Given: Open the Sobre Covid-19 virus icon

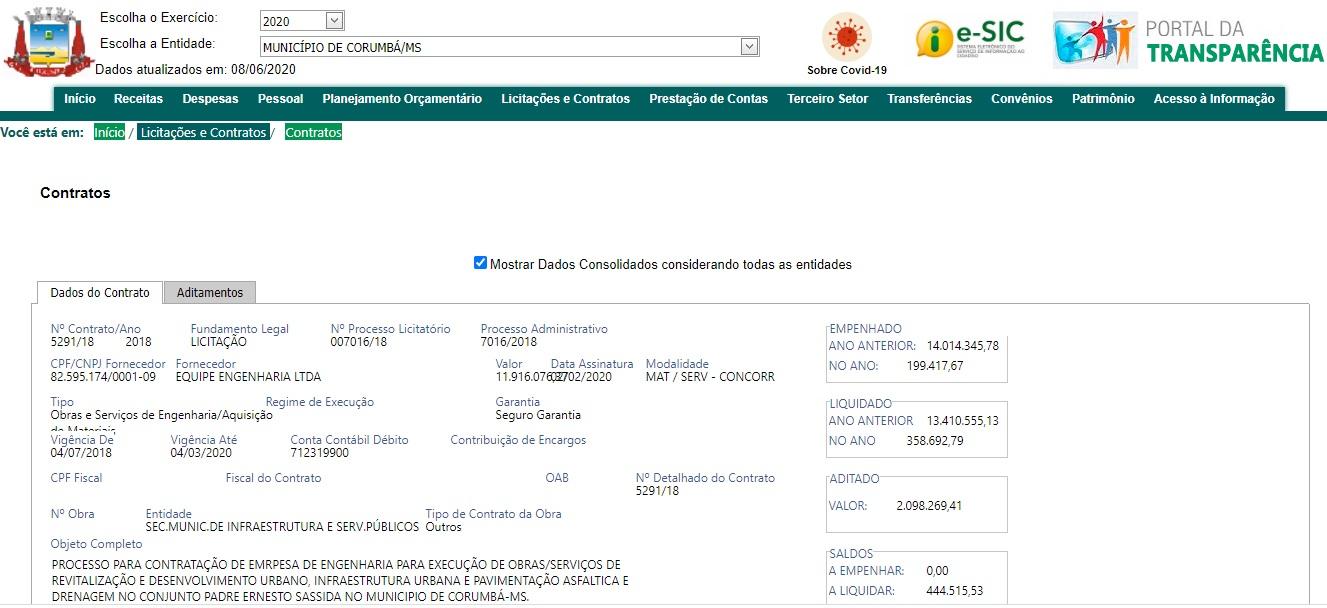Looking at the screenshot, I should (x=846, y=37).
